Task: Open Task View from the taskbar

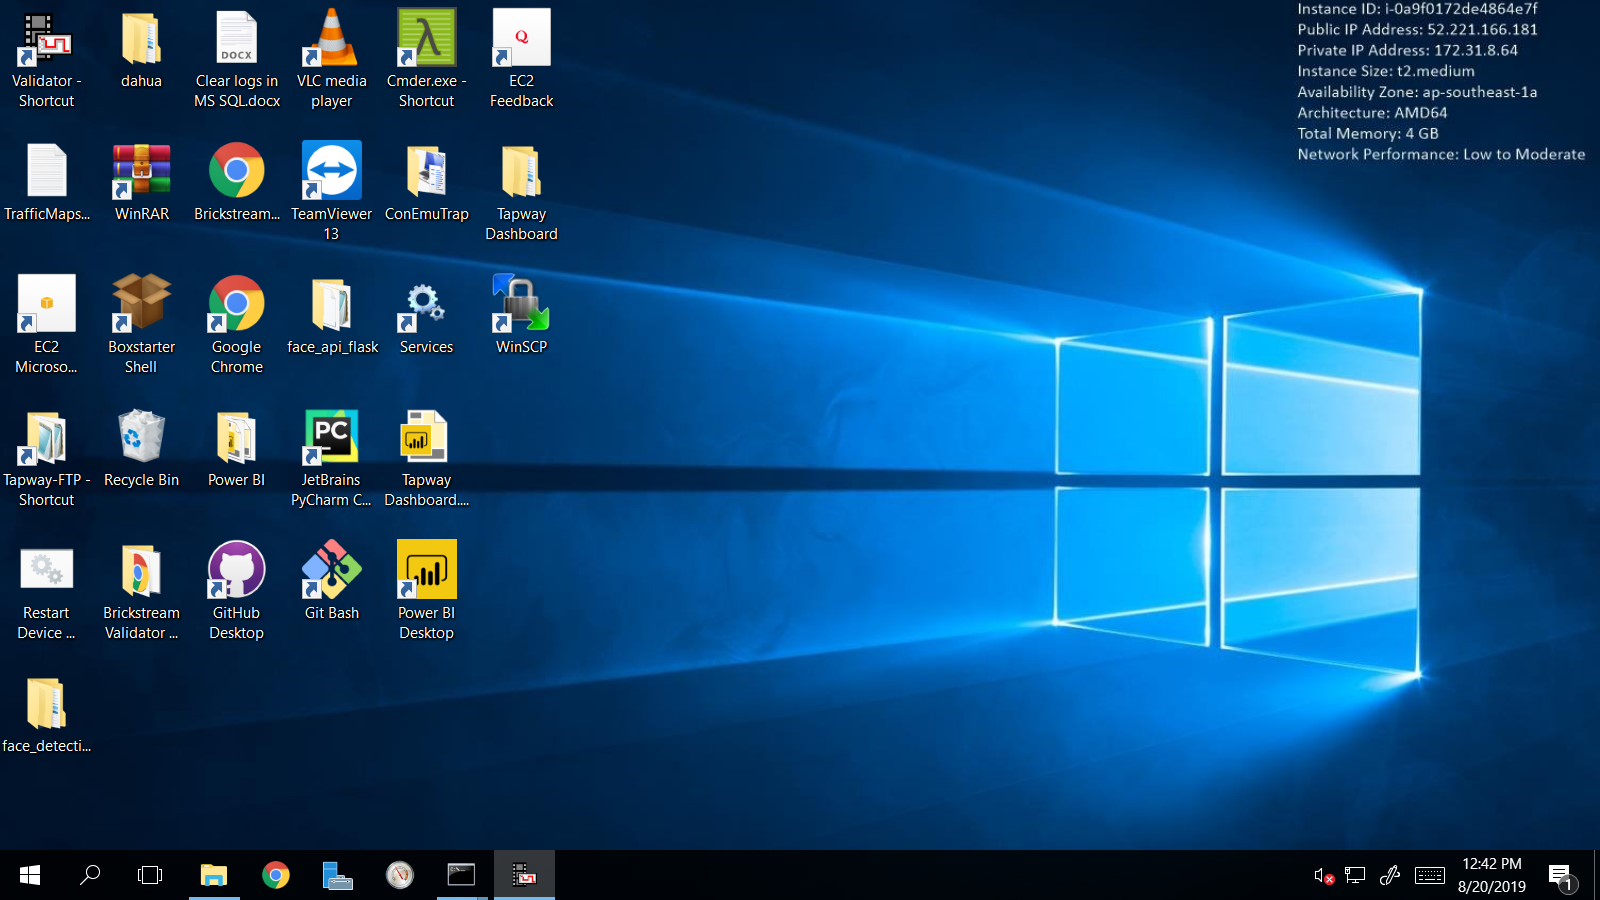Action: point(150,875)
